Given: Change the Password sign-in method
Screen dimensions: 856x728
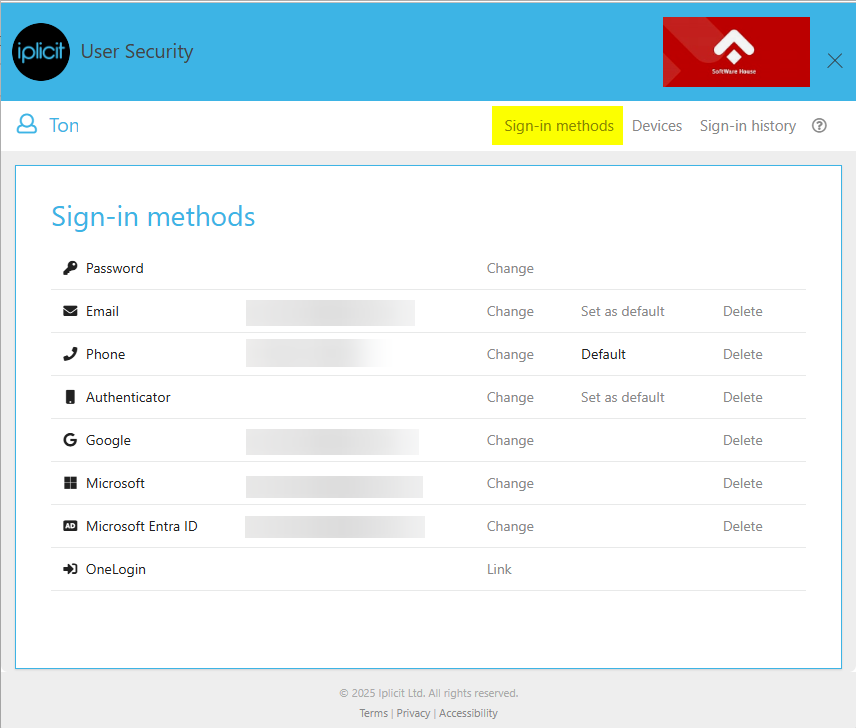Looking at the screenshot, I should click(510, 268).
